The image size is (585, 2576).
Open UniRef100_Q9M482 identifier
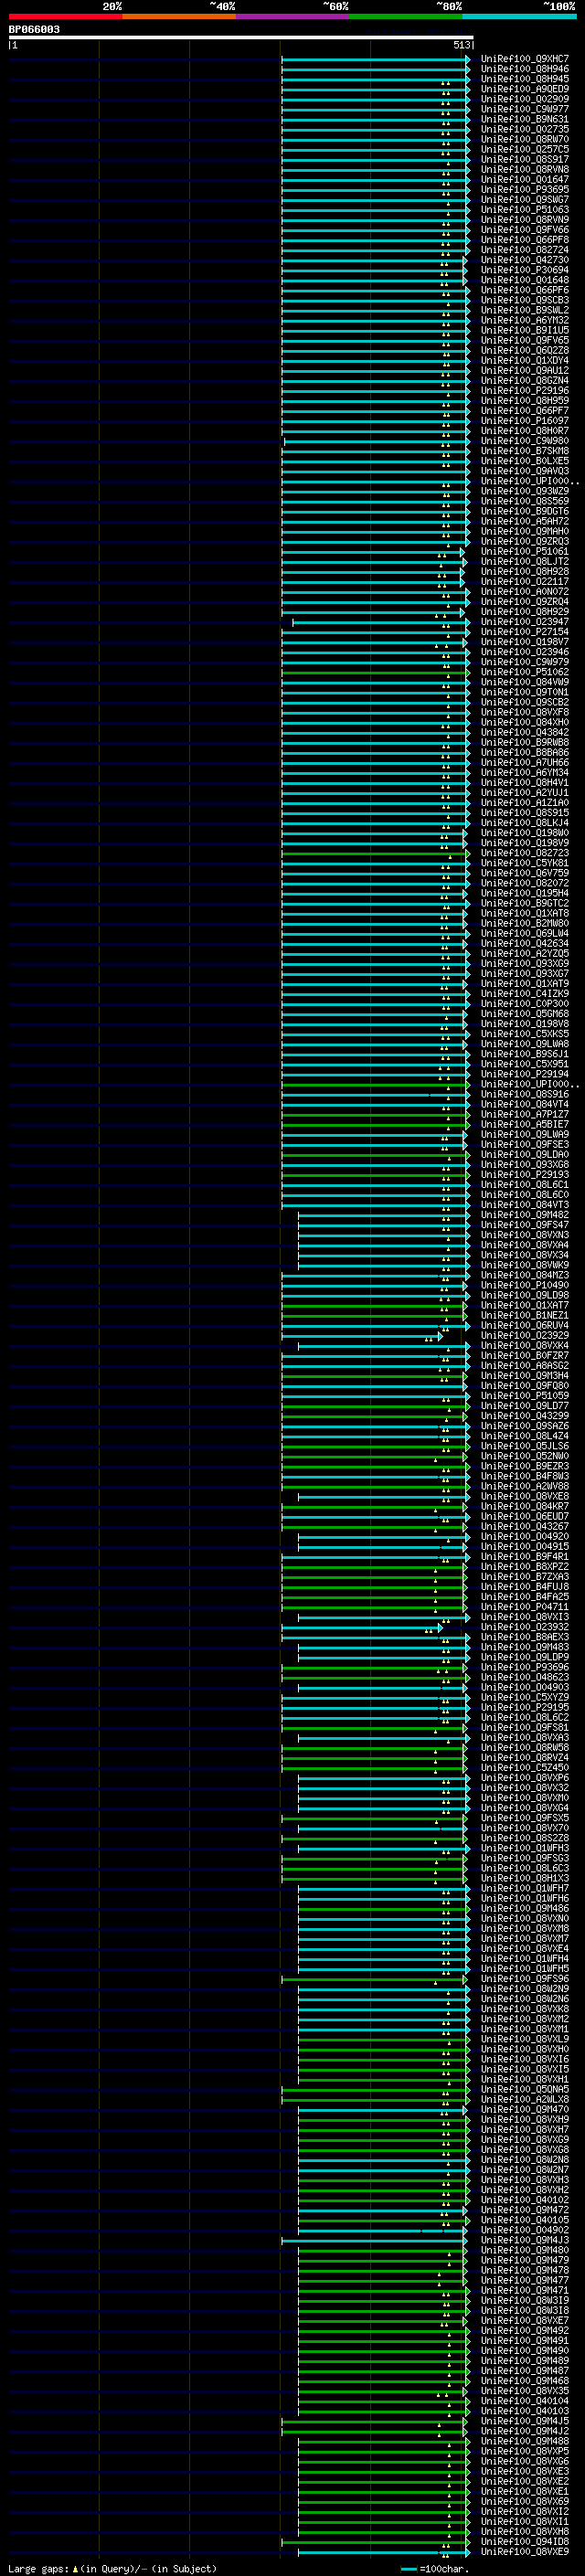[525, 1215]
